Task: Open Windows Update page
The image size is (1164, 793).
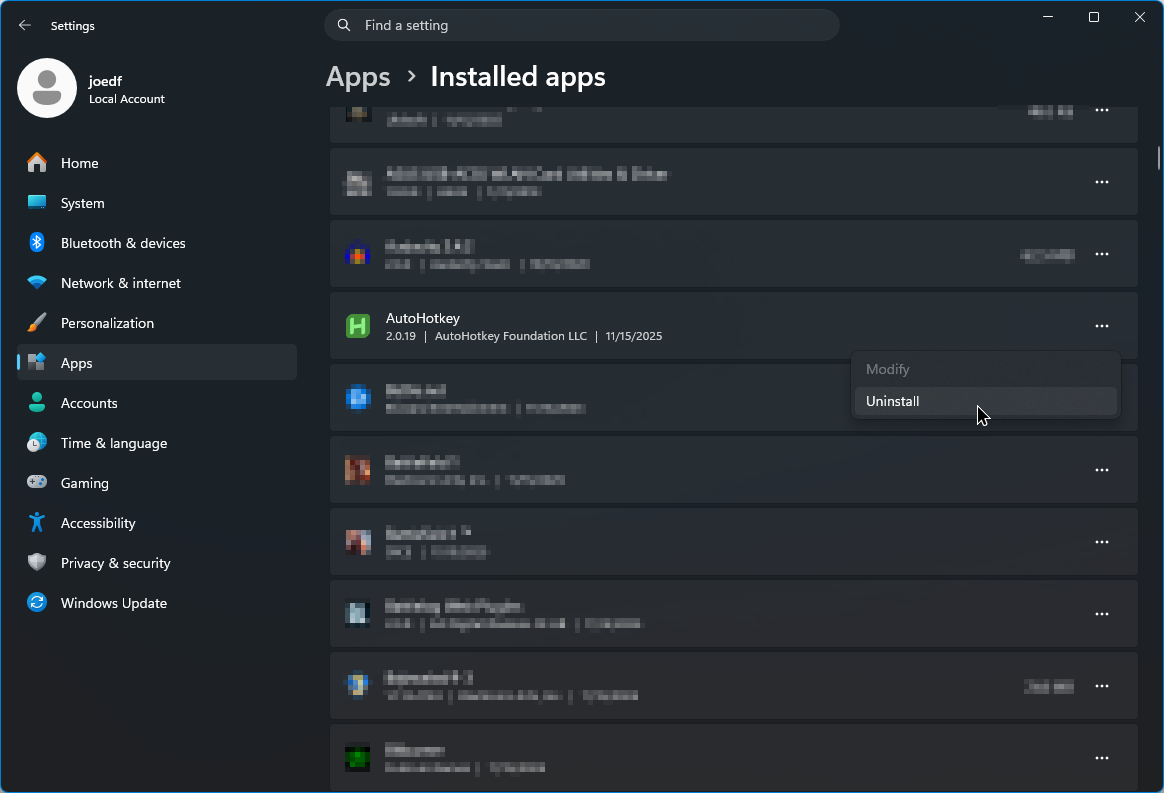Action: 157,604
